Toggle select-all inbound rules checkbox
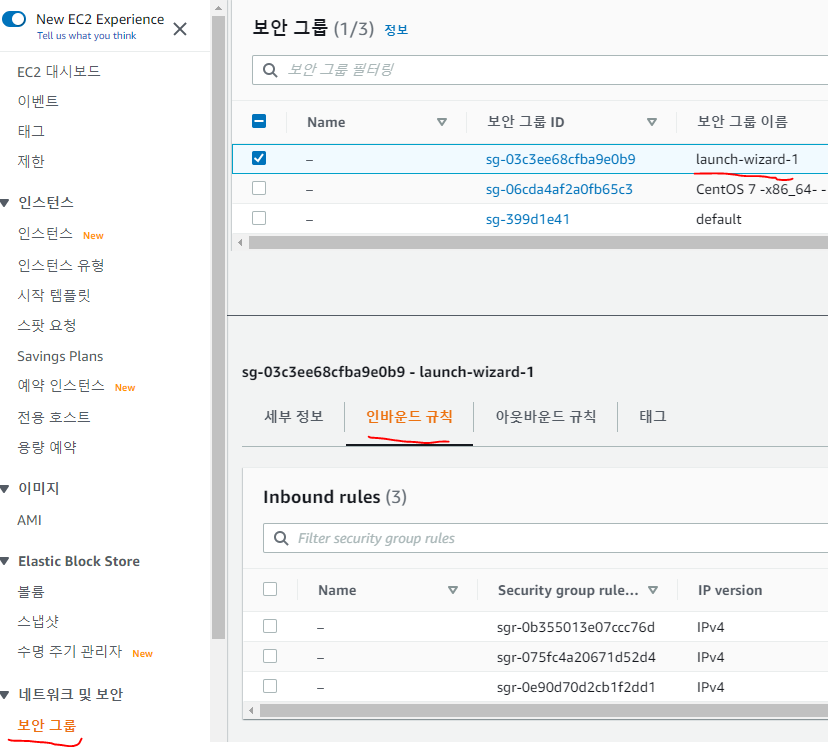 tap(270, 589)
